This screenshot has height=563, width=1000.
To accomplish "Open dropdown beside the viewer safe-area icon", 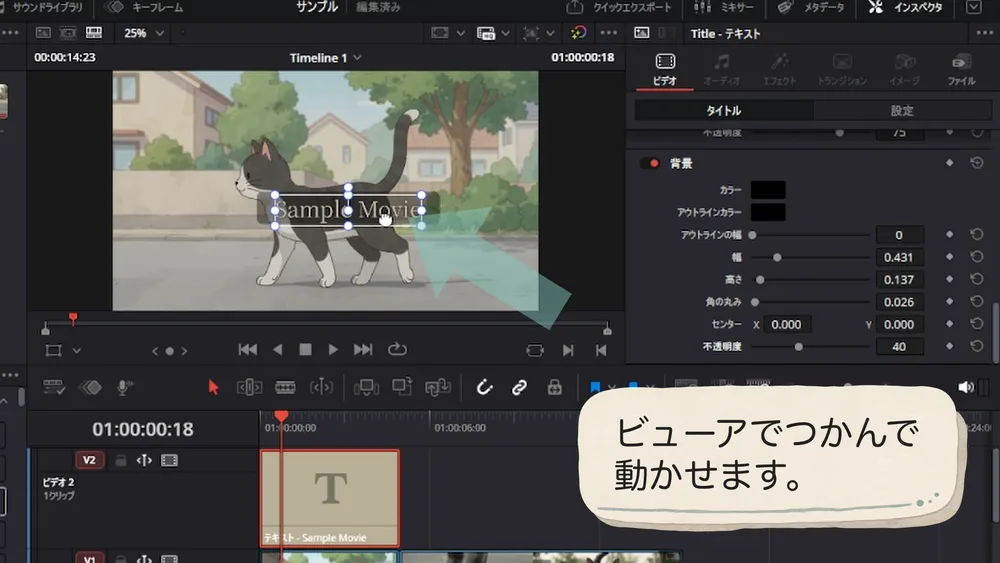I will 460,33.
